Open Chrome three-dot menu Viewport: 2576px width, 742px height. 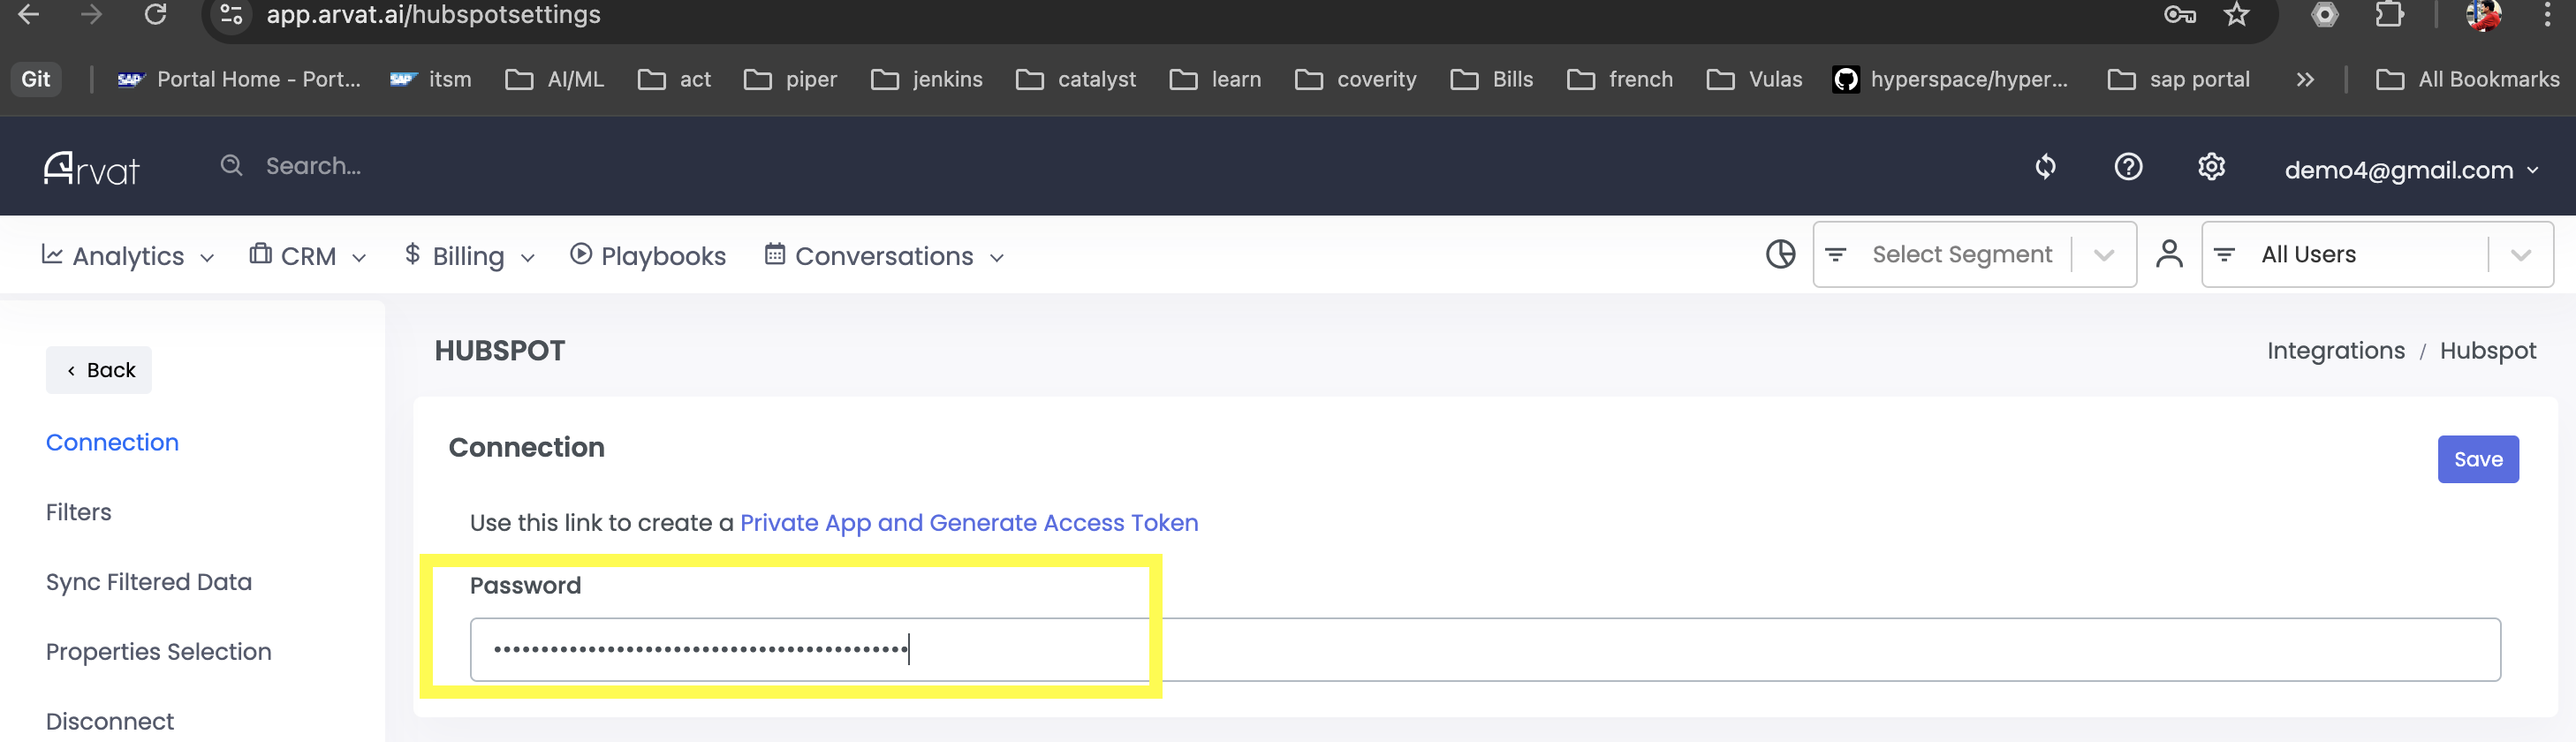point(2547,14)
